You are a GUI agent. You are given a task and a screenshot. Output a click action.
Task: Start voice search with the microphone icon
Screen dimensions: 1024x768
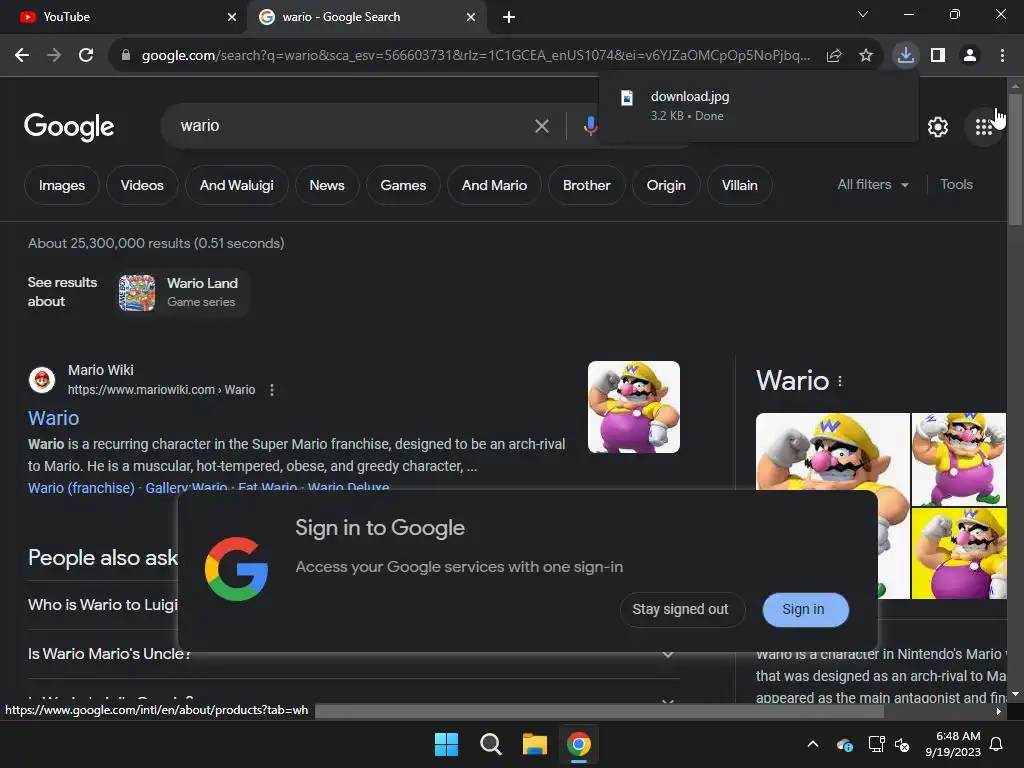590,125
